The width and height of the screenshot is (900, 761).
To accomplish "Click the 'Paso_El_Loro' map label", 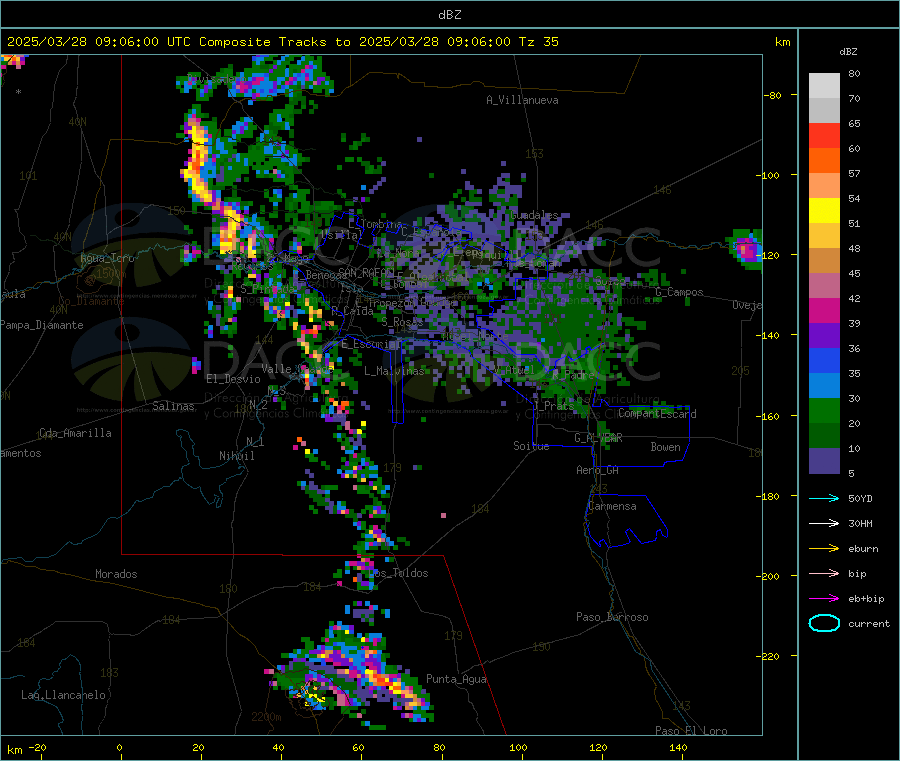I will [x=691, y=731].
